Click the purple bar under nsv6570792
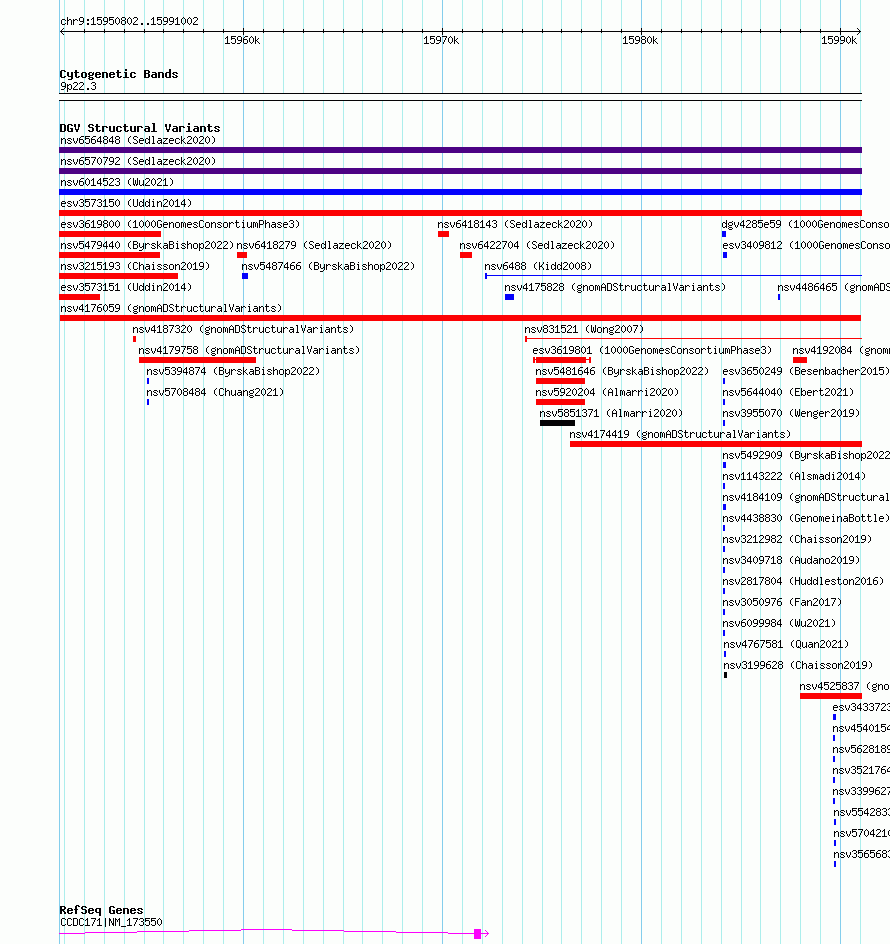Screen dimensions: 890x944 tap(461, 171)
